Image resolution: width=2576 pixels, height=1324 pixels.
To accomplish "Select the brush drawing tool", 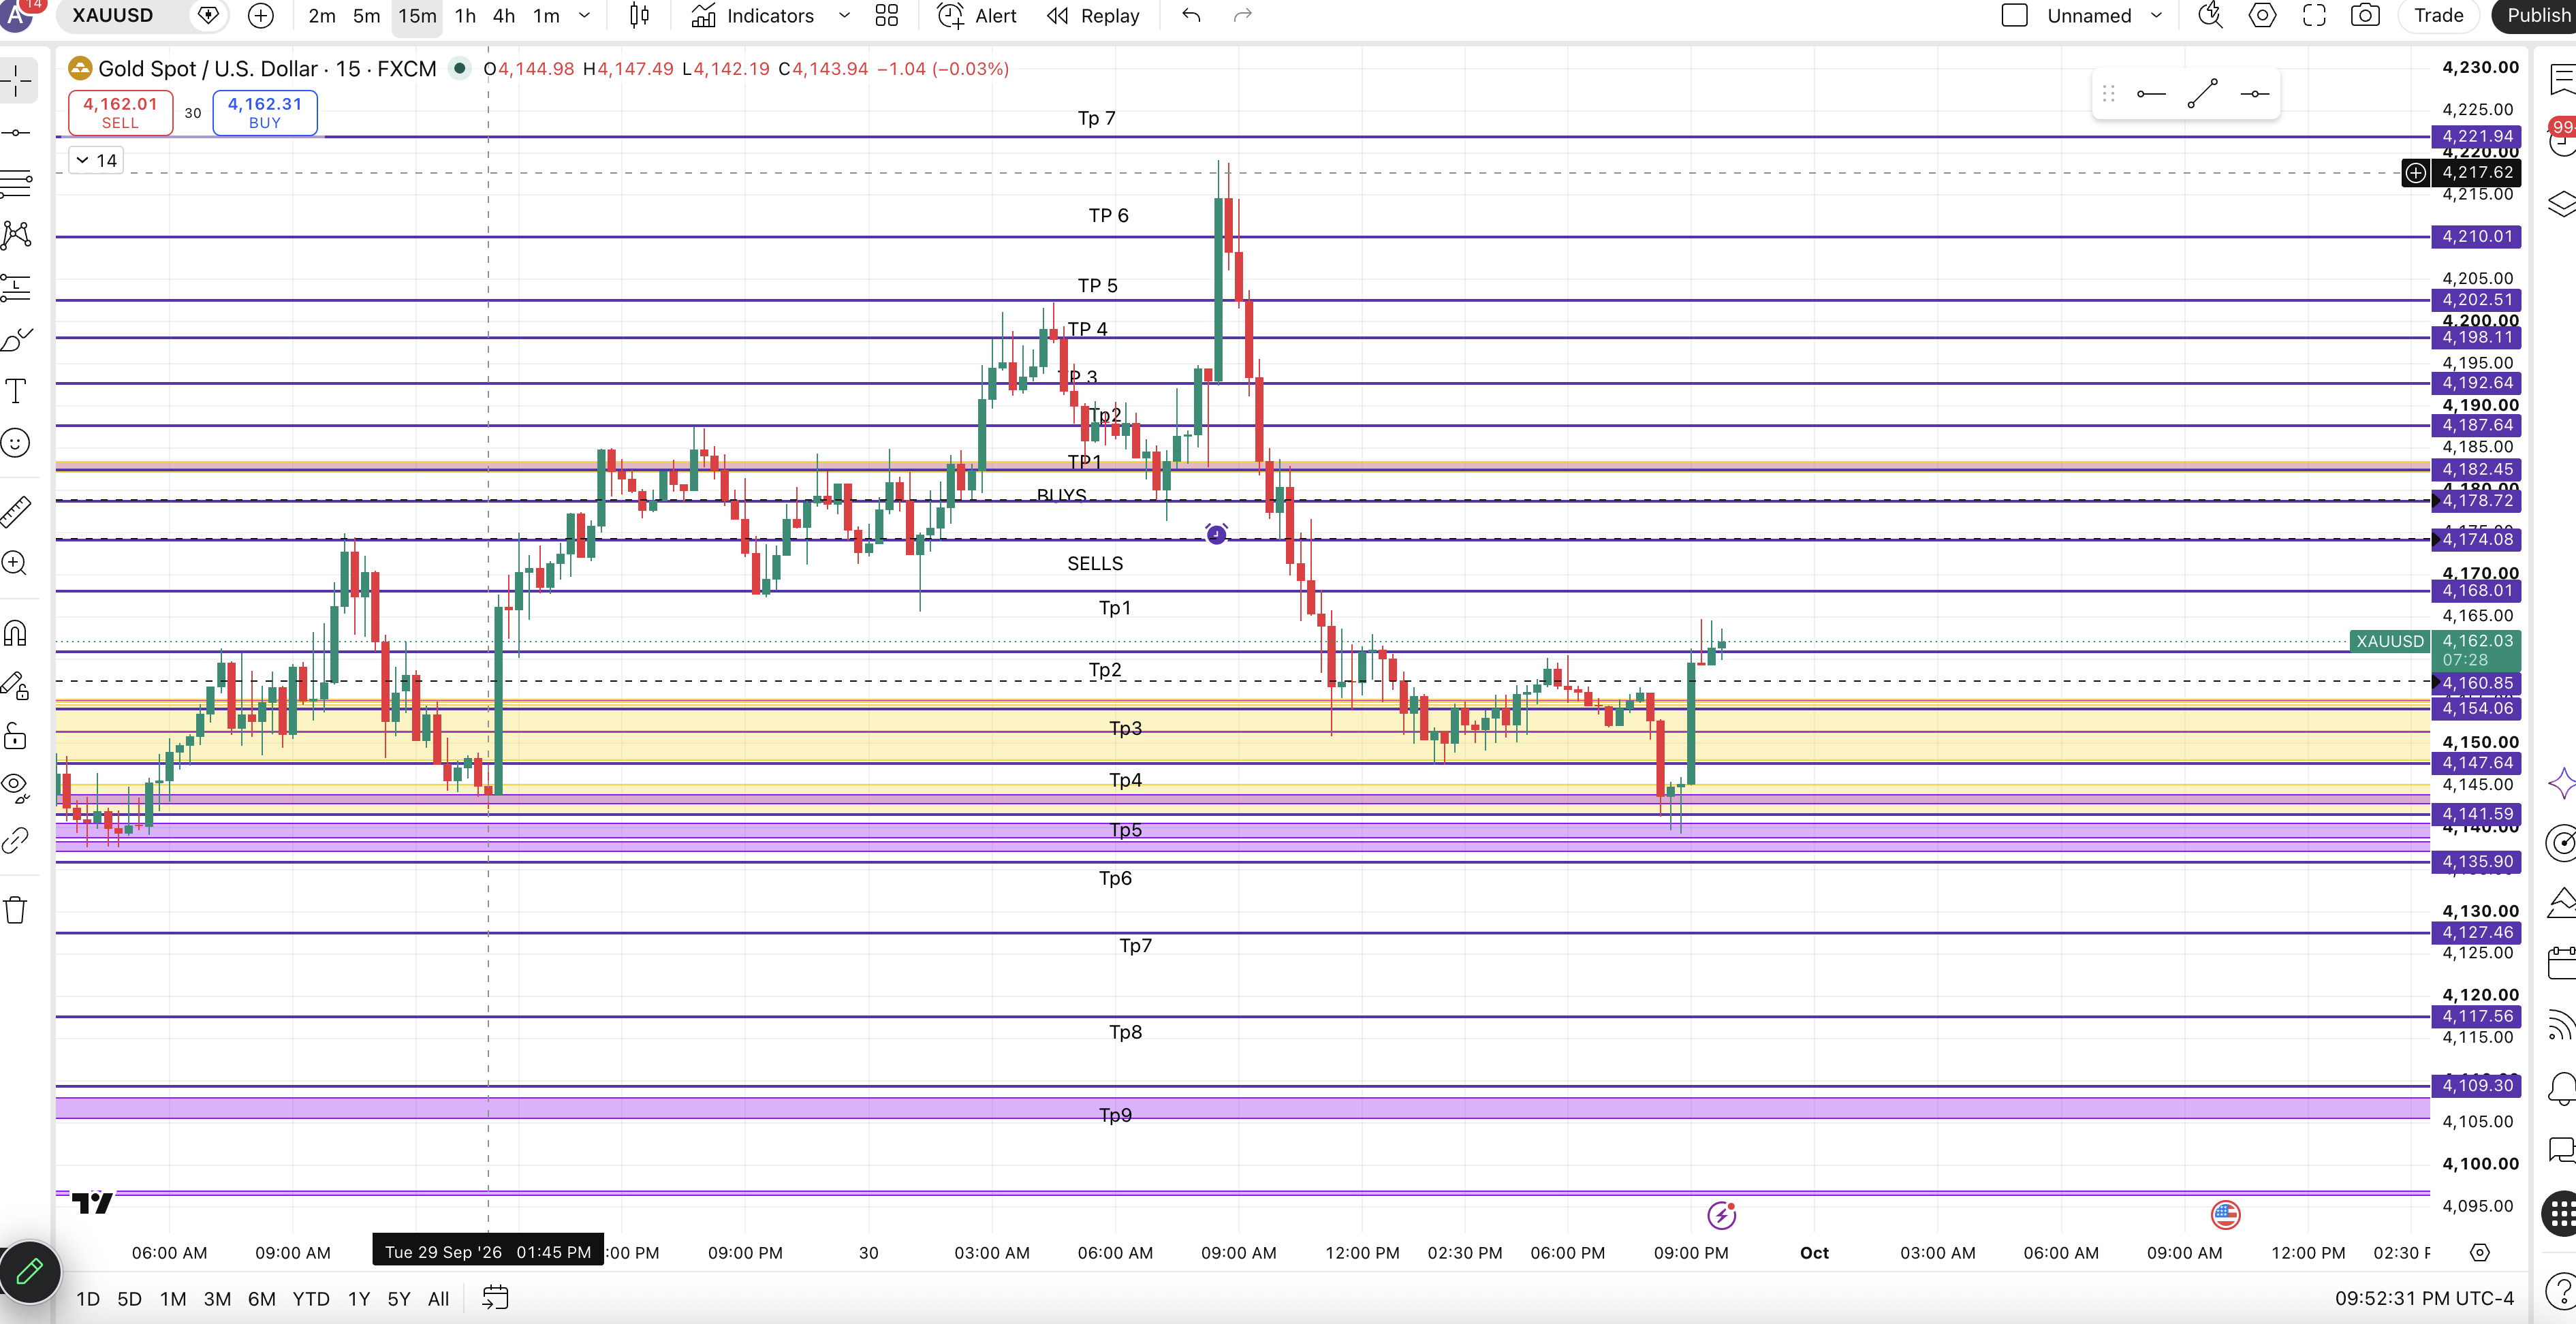I will click(17, 340).
